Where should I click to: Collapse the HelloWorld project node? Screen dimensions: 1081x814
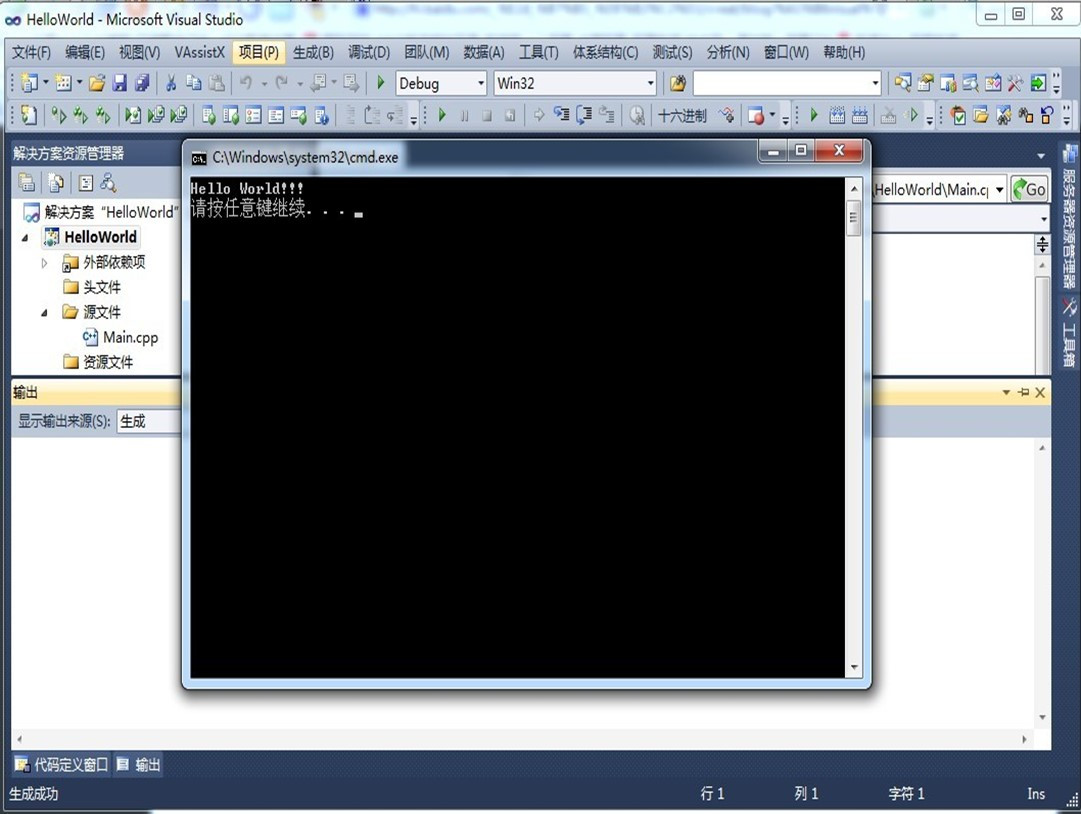point(26,238)
